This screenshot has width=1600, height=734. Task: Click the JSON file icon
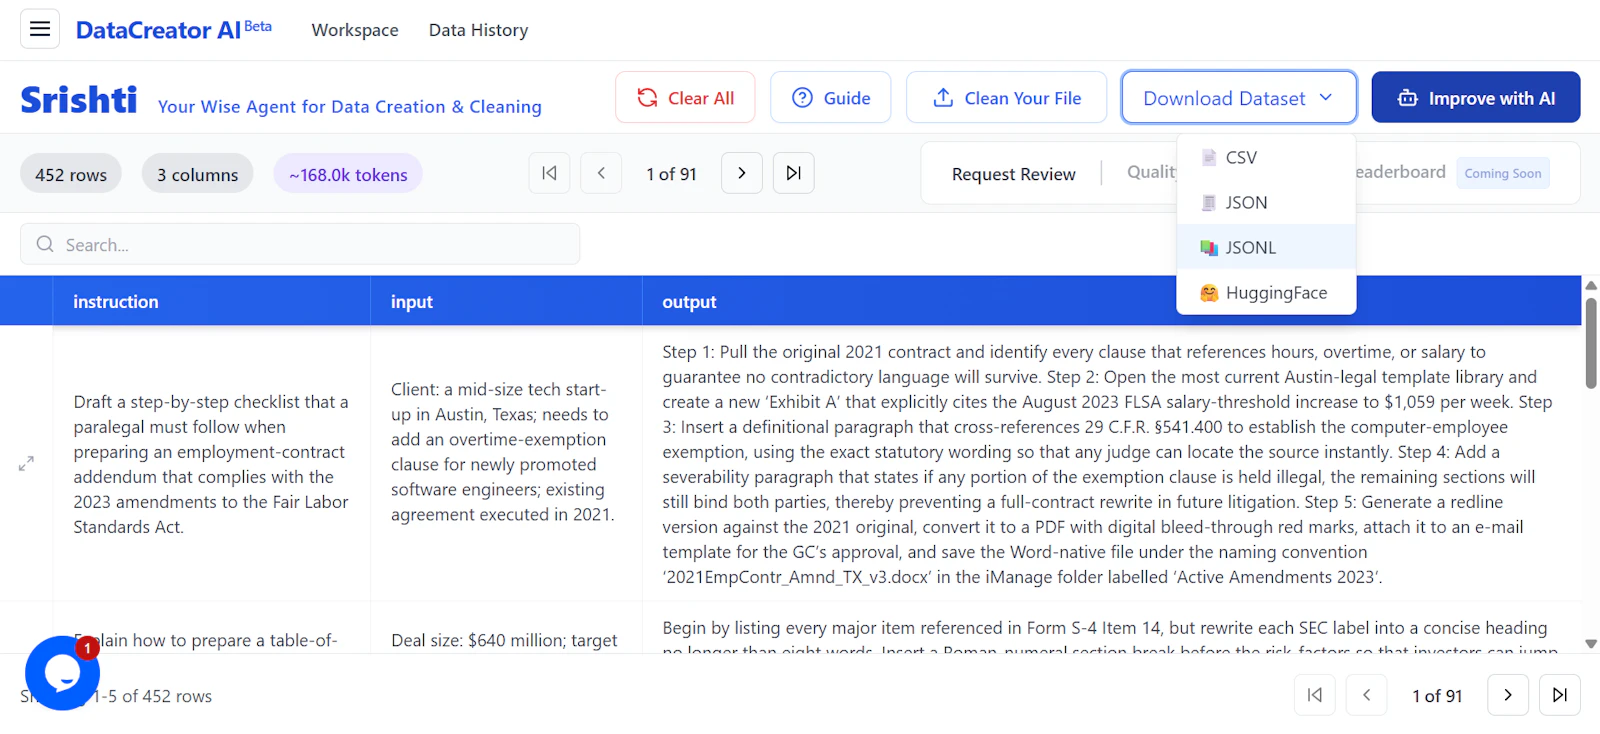[x=1209, y=202]
